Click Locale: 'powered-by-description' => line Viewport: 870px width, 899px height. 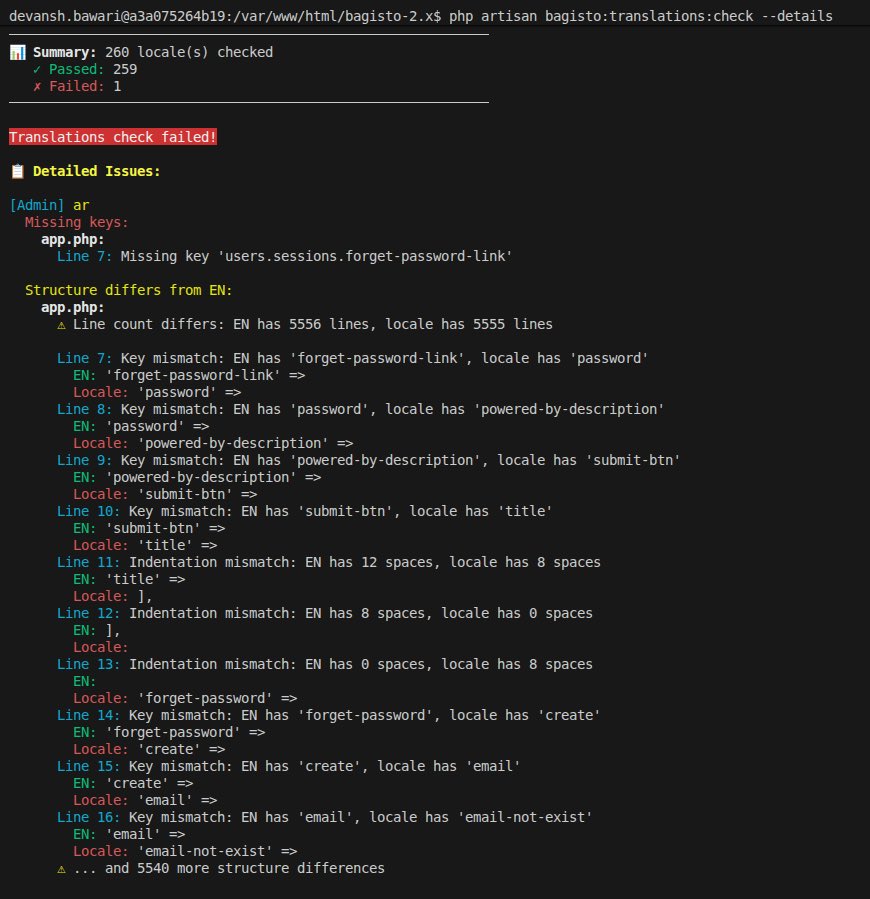click(x=213, y=444)
